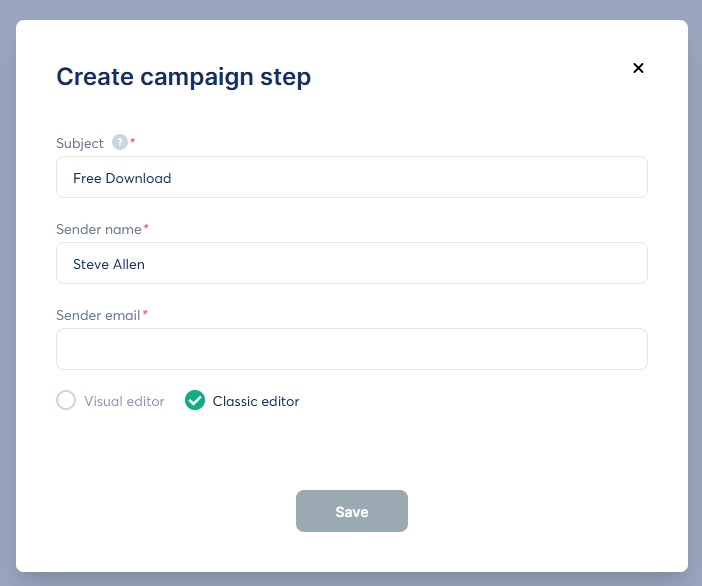
Task: Click the "Create campaign step" heading
Action: tap(183, 76)
